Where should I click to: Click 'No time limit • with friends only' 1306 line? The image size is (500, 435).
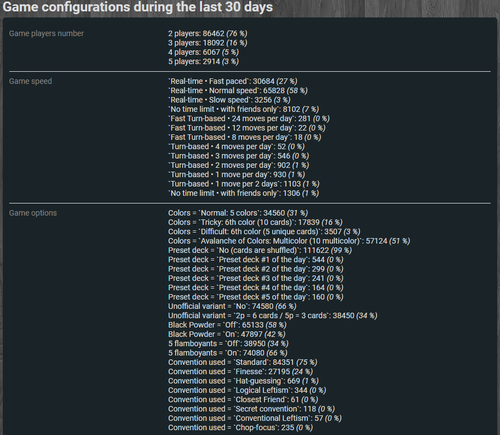[244, 193]
